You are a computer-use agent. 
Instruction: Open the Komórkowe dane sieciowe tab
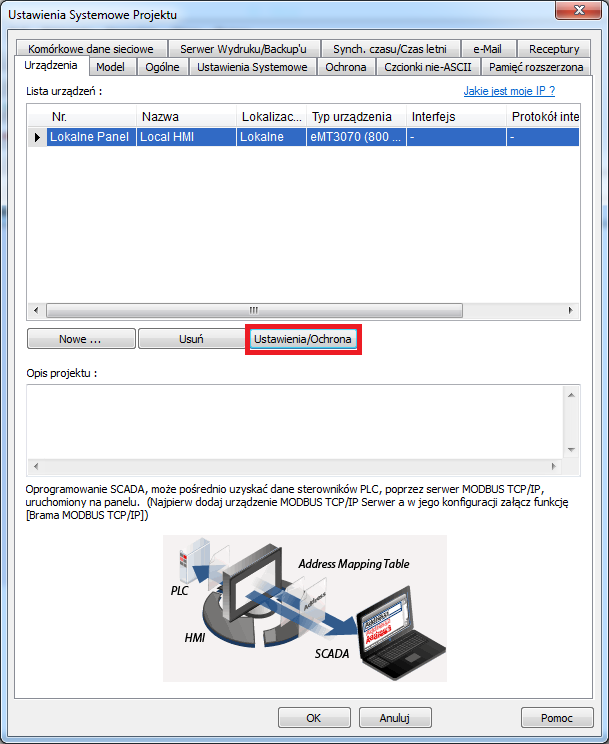tap(91, 48)
